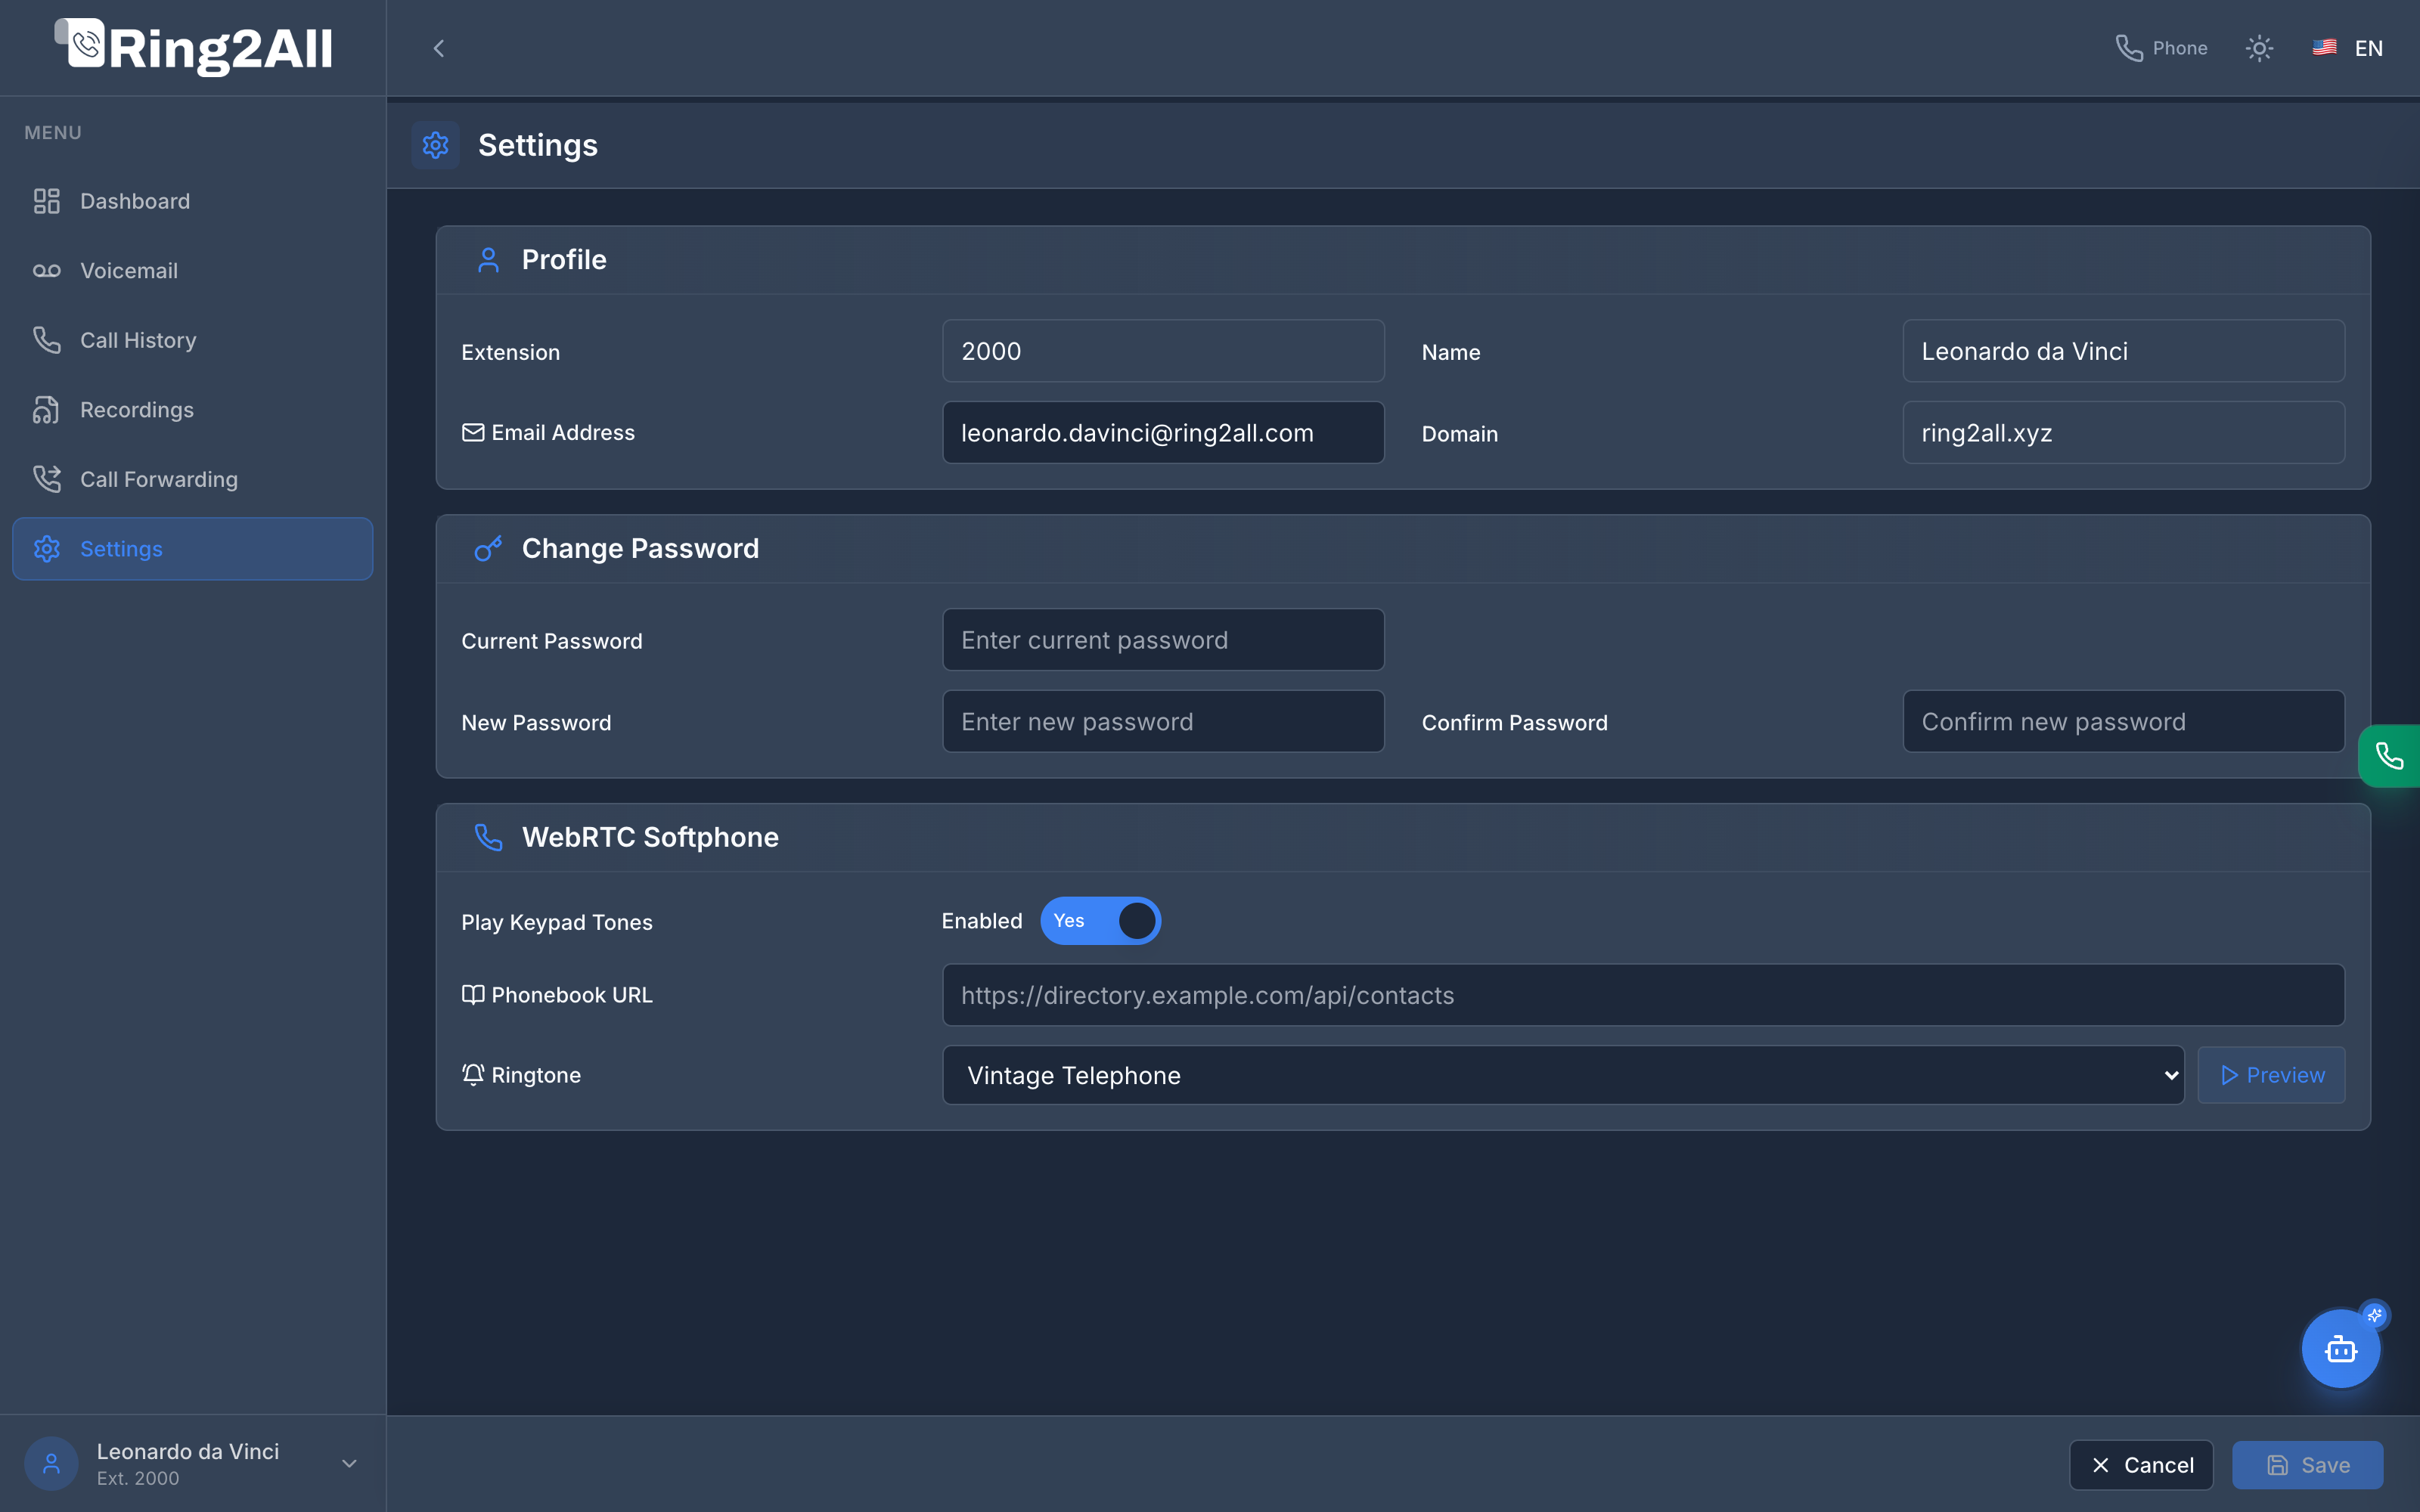The width and height of the screenshot is (2420, 1512).
Task: Navigate to Recordings
Action: [192, 410]
